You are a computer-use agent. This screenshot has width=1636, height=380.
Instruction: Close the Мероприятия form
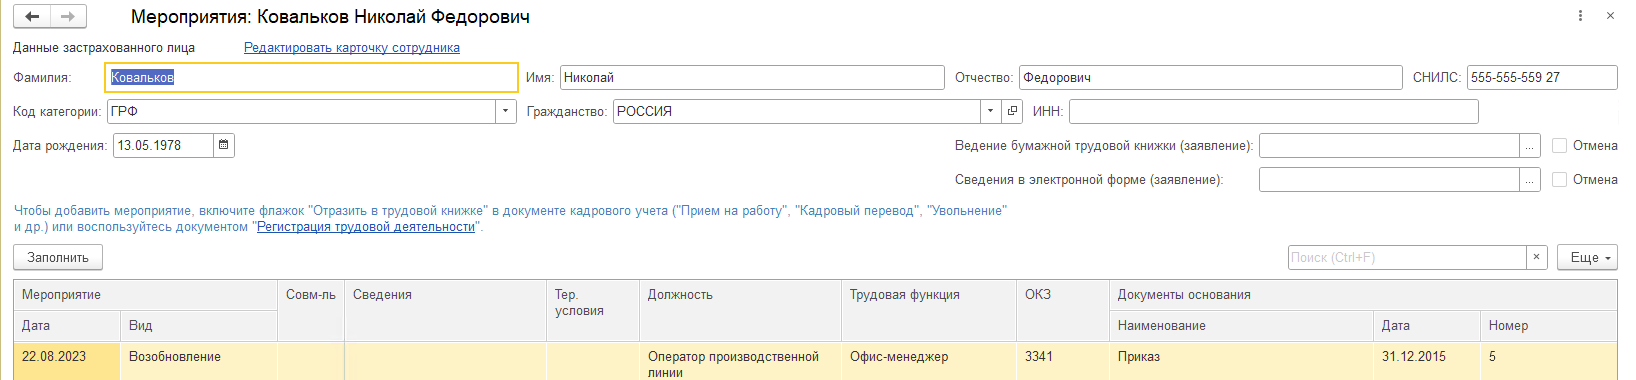tap(1610, 16)
